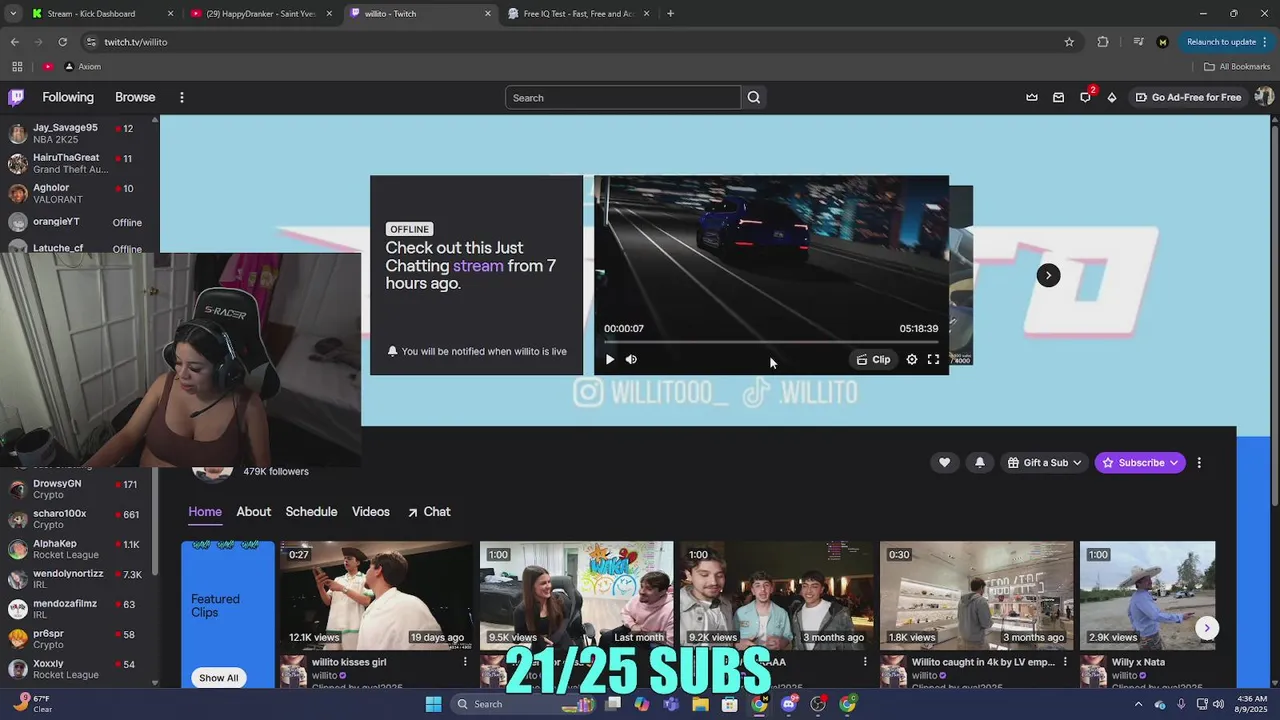Open channel more options three dots

point(1199,462)
